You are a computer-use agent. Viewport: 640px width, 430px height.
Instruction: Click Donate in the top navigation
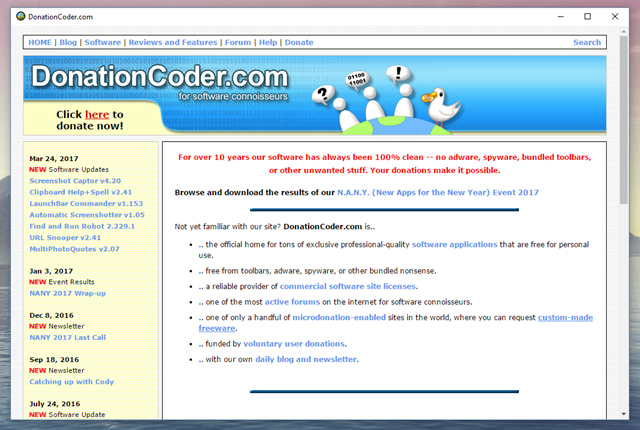coord(299,42)
